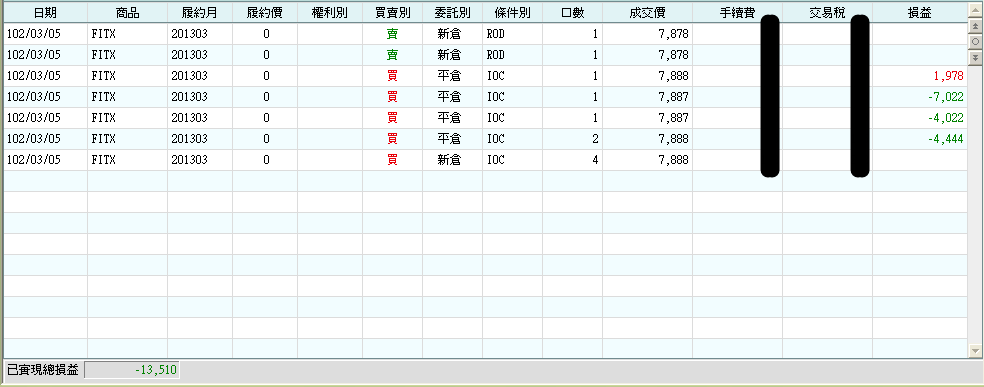Click IOC in the row with -4,444
The width and height of the screenshot is (984, 387).
[x=495, y=139]
